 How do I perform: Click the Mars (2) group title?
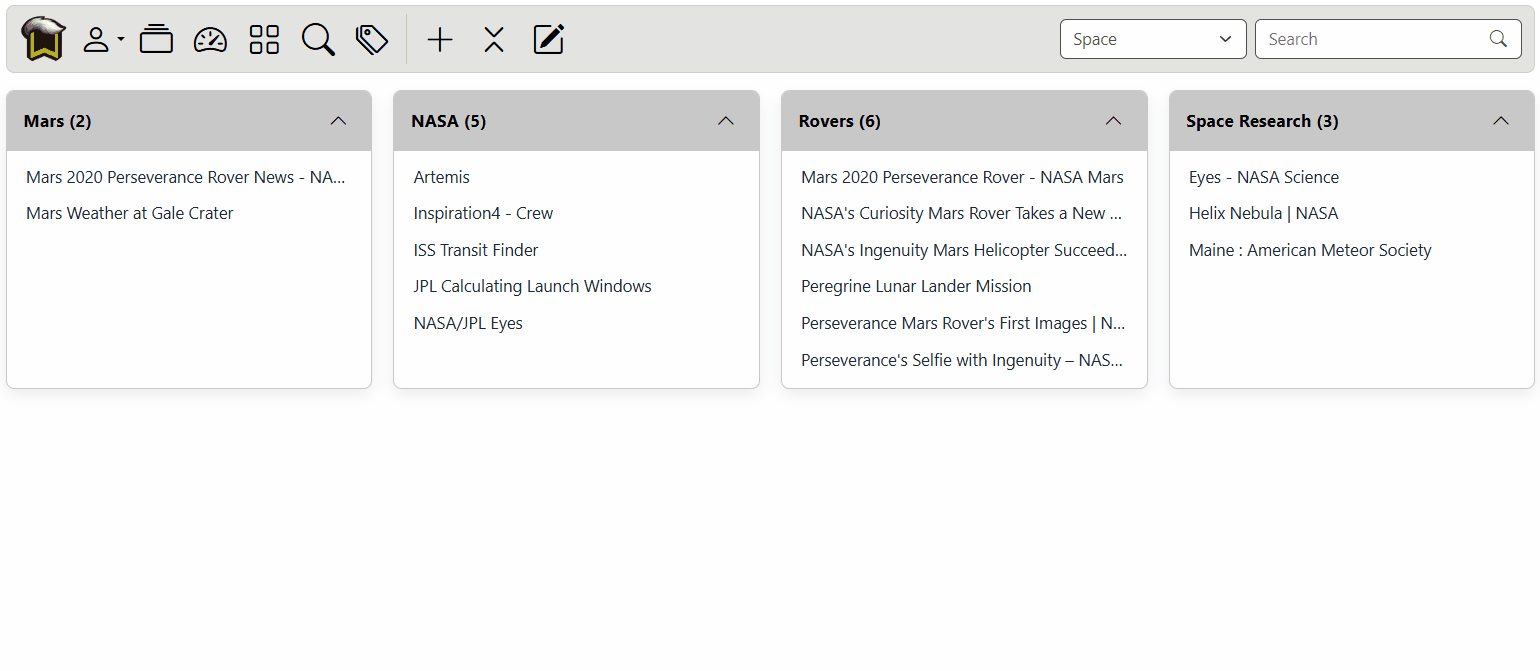coord(57,121)
